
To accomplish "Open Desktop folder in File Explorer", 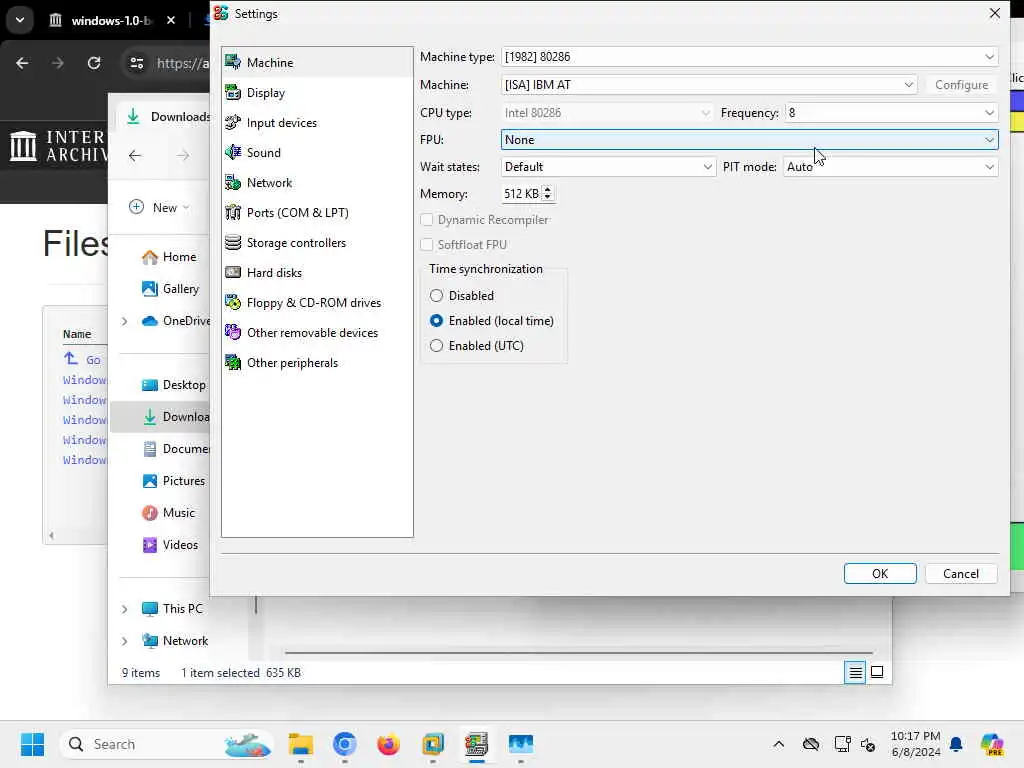I will coord(173,385).
